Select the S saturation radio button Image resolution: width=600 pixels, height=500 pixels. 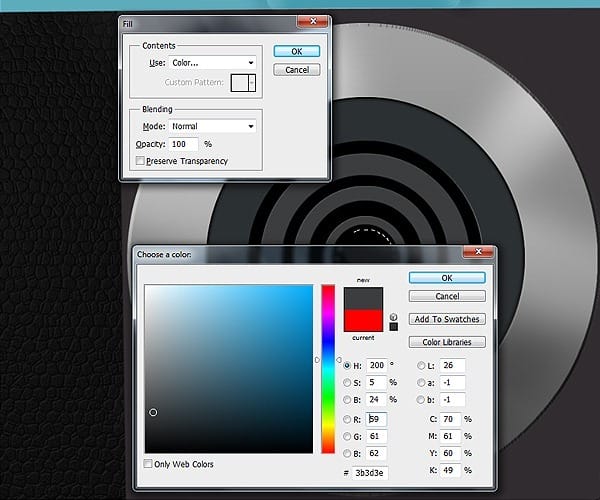347,383
